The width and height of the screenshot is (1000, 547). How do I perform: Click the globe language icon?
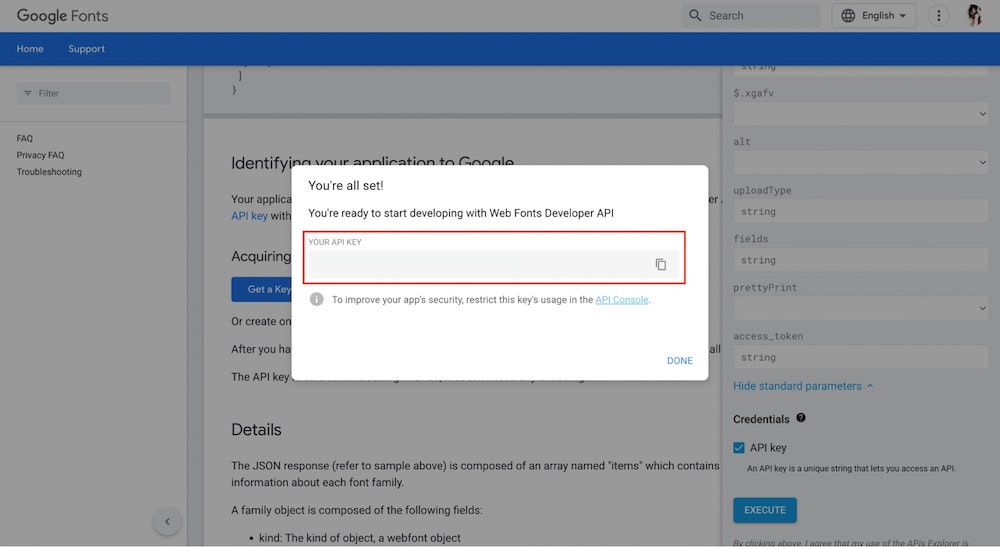849,16
